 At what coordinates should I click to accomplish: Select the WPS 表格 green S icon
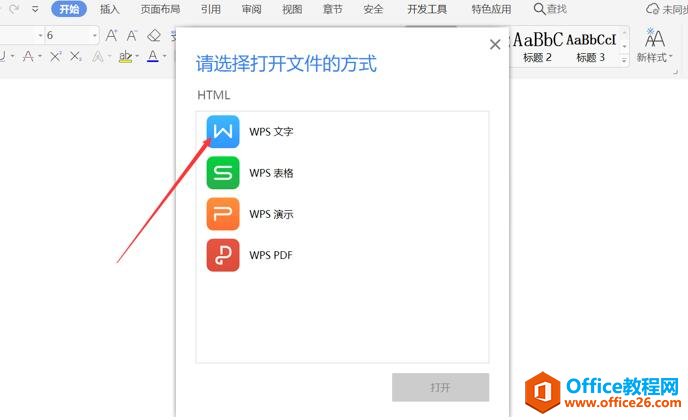point(223,173)
